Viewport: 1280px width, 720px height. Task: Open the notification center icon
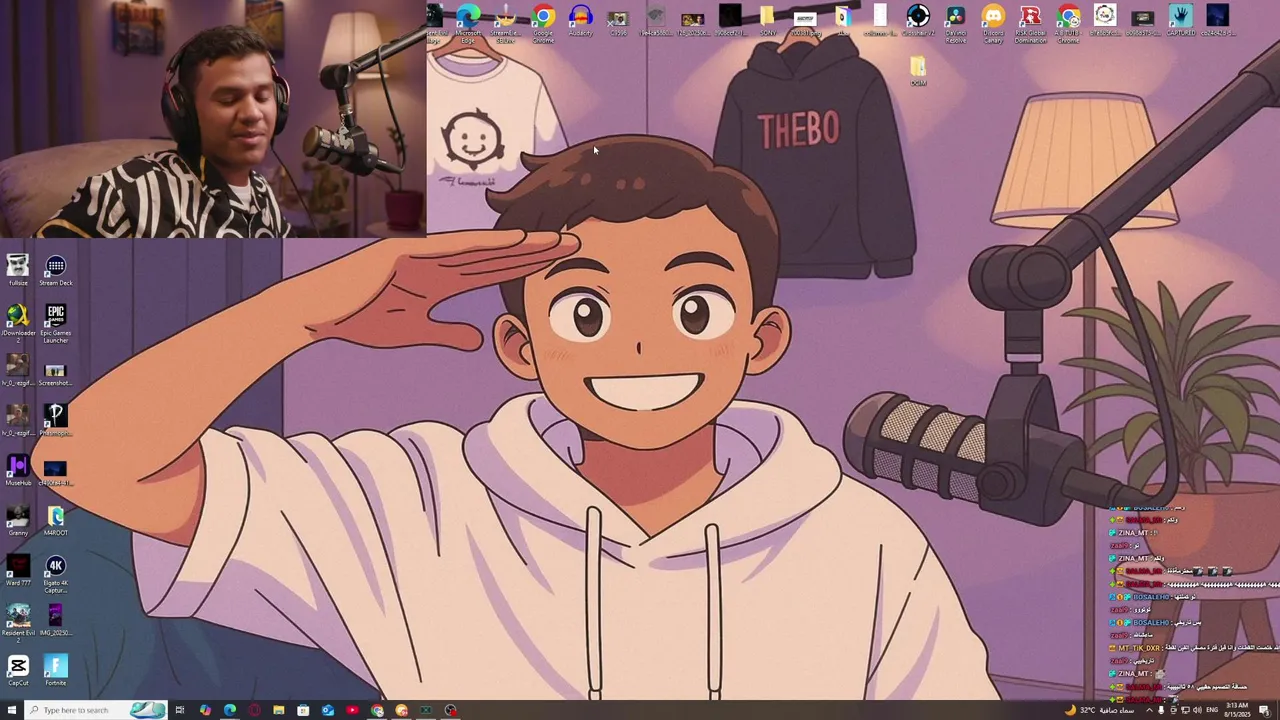[1265, 710]
